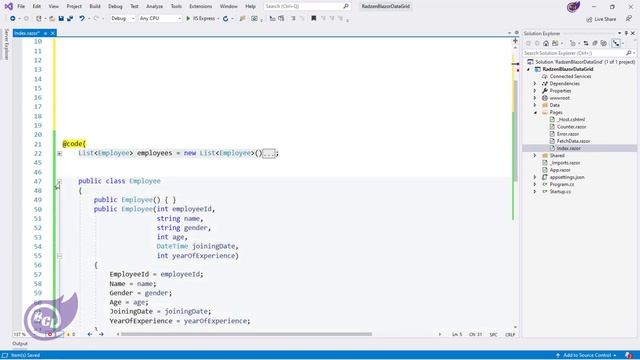
Task: Expand the collapsed employees list region
Action: [60, 153]
